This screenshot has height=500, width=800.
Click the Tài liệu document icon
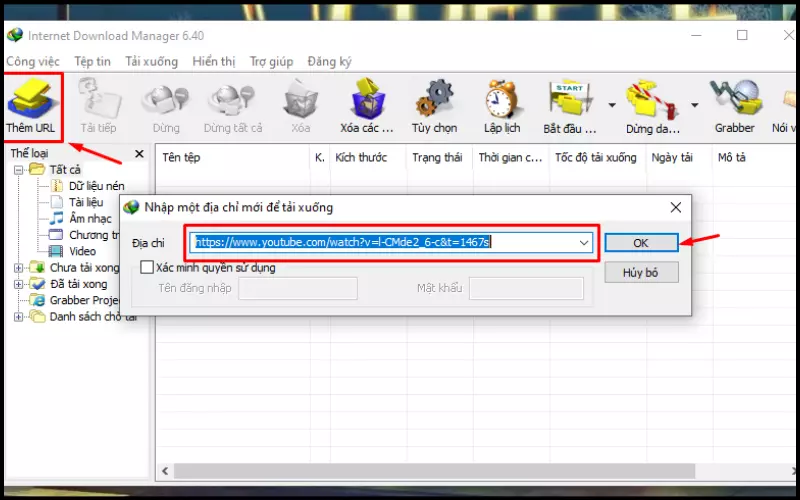[57, 202]
